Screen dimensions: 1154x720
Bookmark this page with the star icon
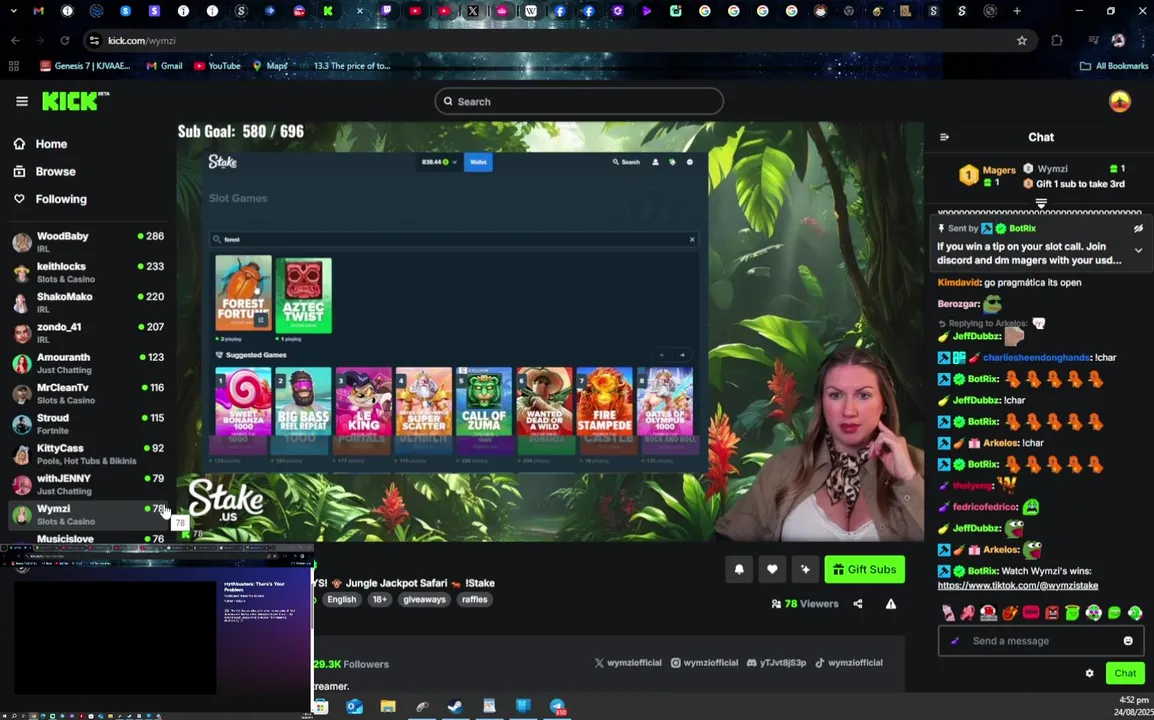point(1022,40)
